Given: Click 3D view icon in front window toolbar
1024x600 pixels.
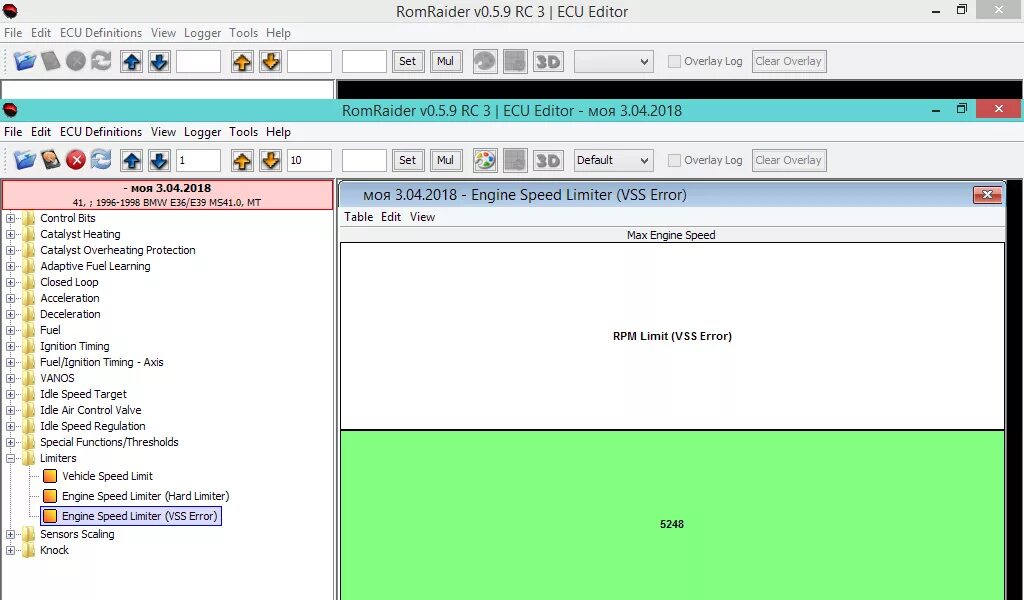Looking at the screenshot, I should coord(548,161).
